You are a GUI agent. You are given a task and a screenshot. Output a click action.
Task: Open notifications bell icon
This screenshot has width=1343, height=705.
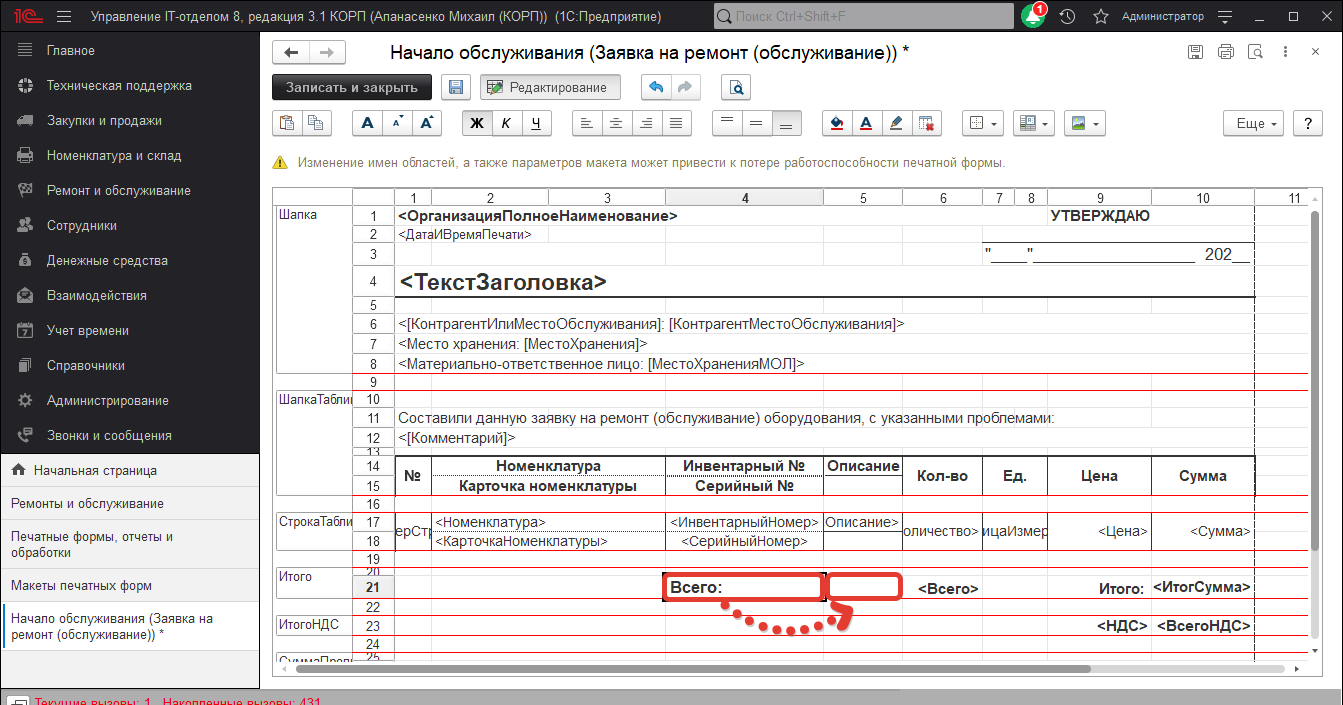[x=1031, y=17]
